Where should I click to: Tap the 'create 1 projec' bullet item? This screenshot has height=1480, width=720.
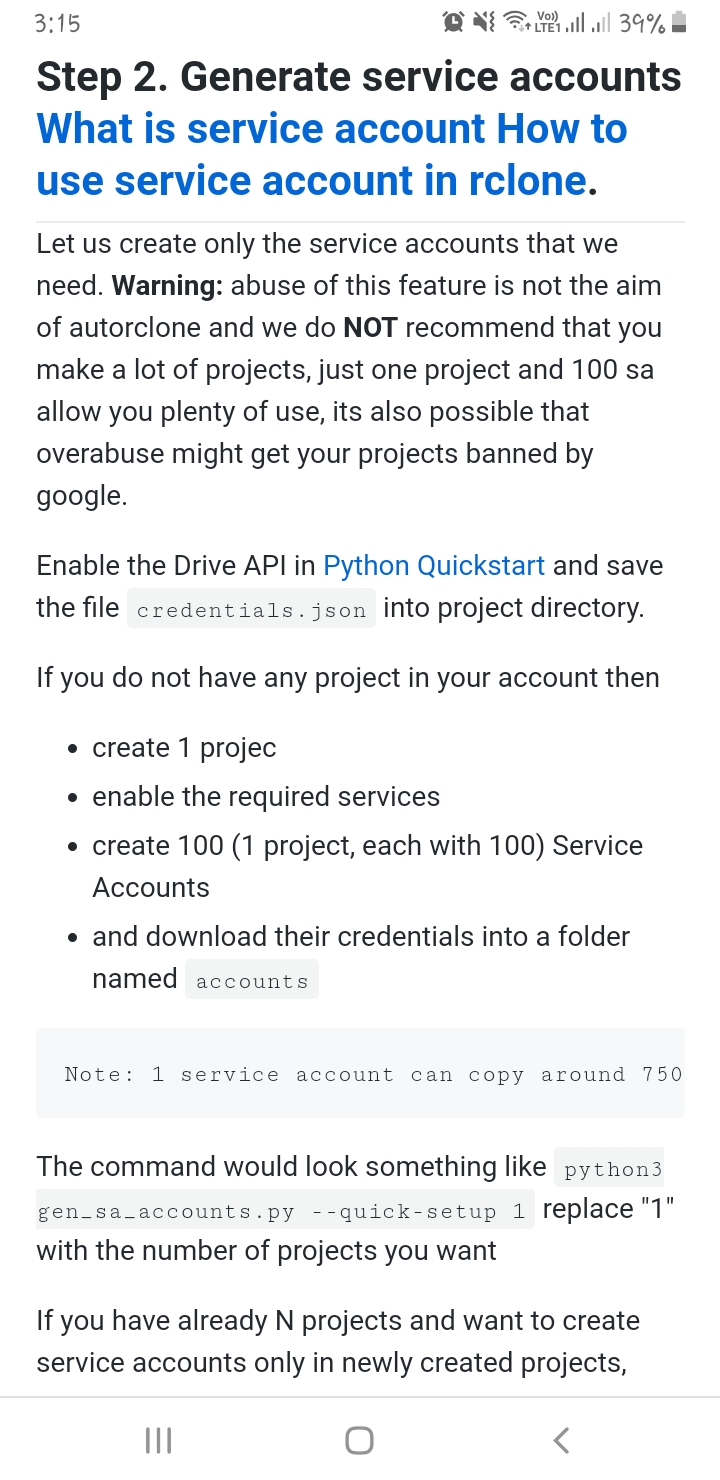(184, 748)
